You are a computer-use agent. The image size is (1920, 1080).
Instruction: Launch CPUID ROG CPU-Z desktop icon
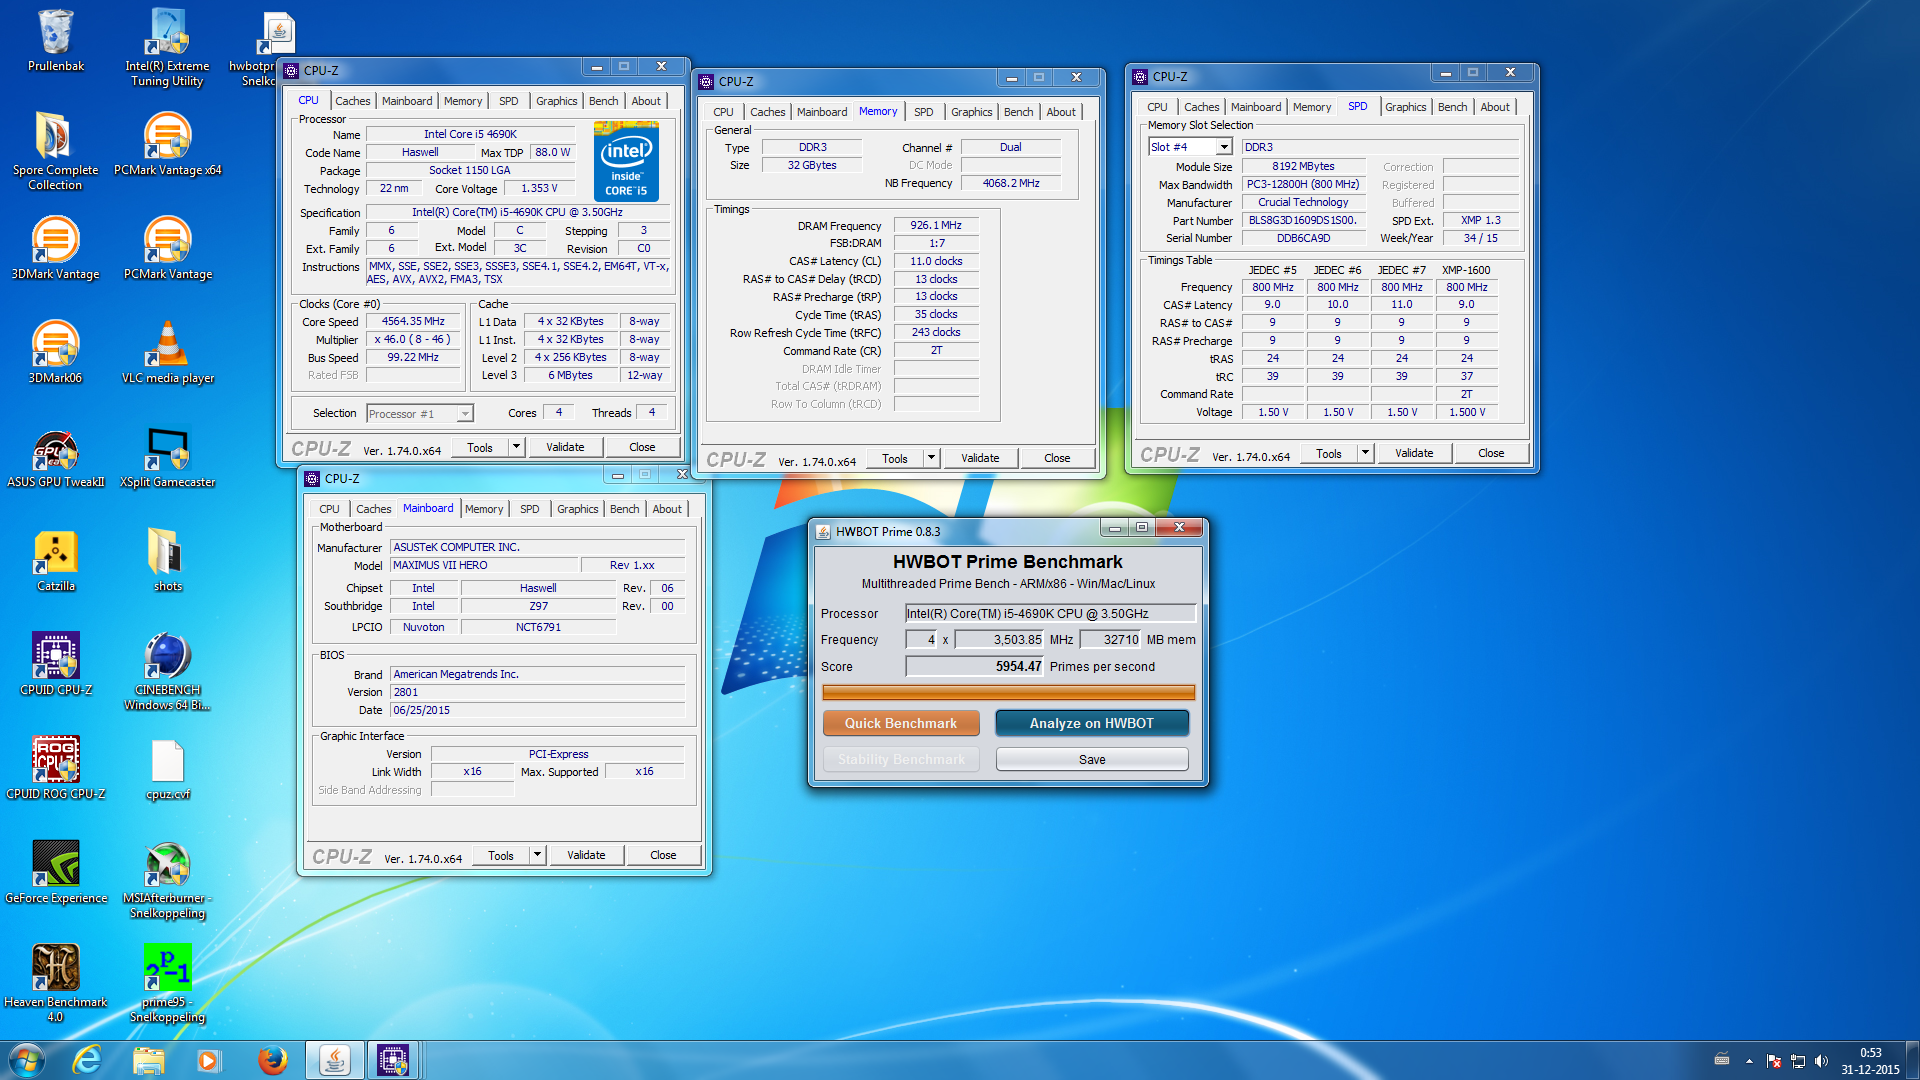[56, 768]
